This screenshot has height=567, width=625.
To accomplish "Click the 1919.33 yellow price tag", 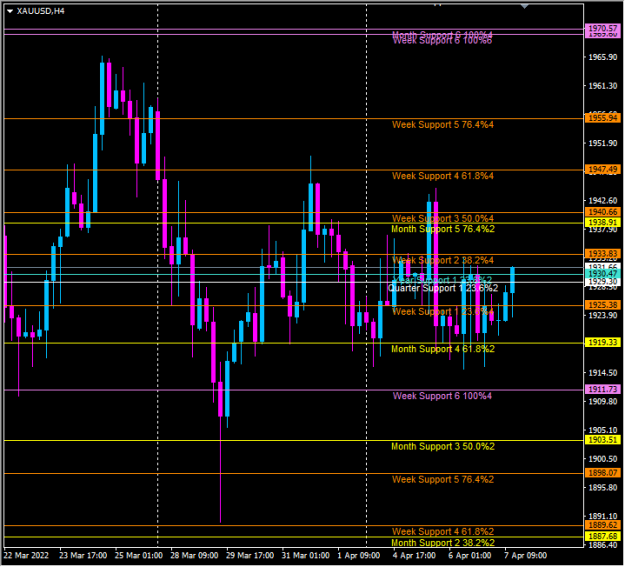I will tap(603, 342).
